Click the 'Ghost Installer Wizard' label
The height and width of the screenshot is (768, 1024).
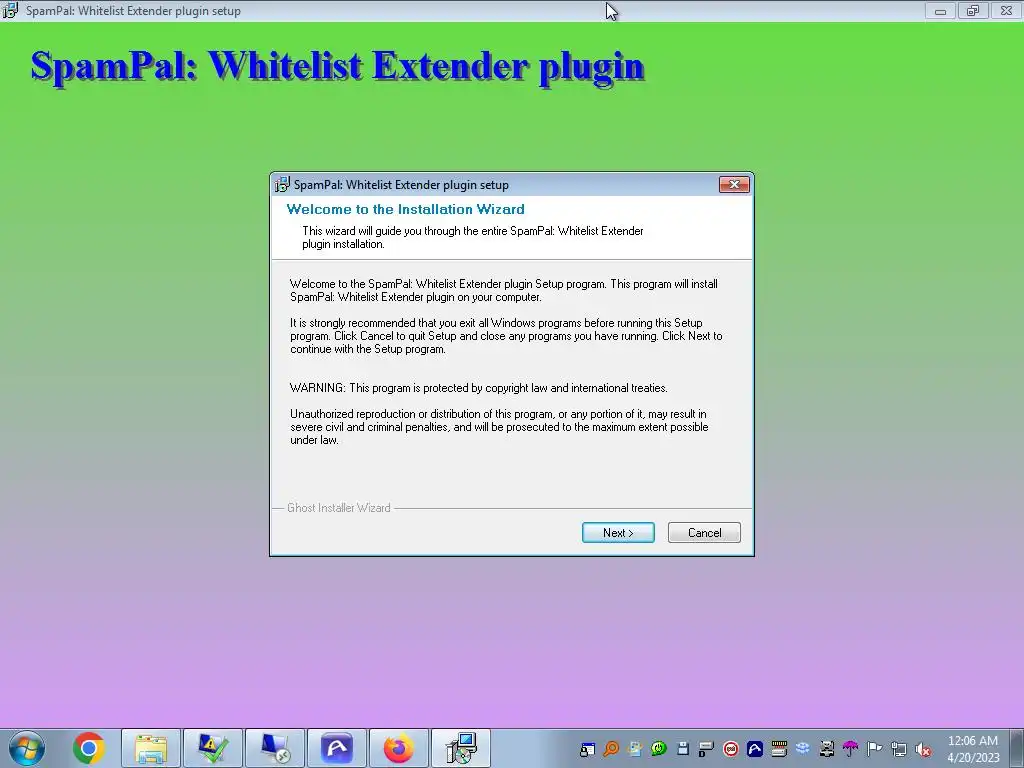pos(339,508)
